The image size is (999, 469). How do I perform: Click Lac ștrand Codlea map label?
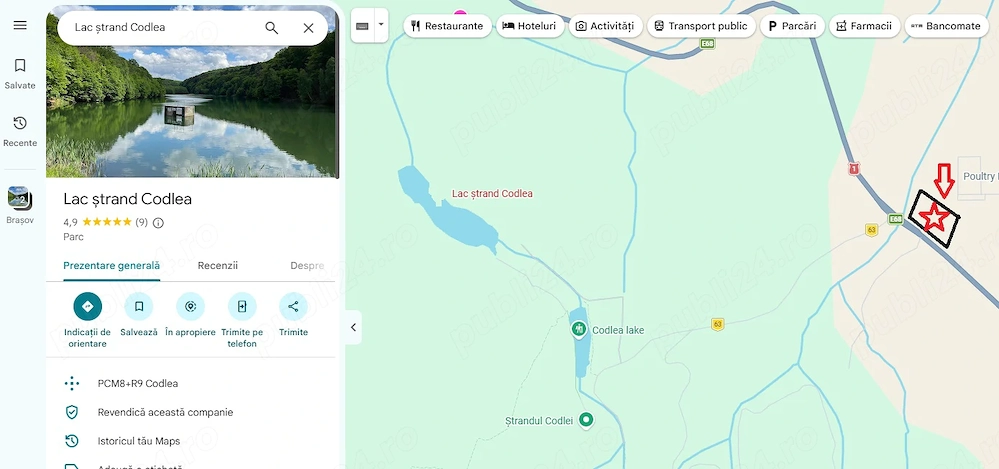tap(492, 193)
